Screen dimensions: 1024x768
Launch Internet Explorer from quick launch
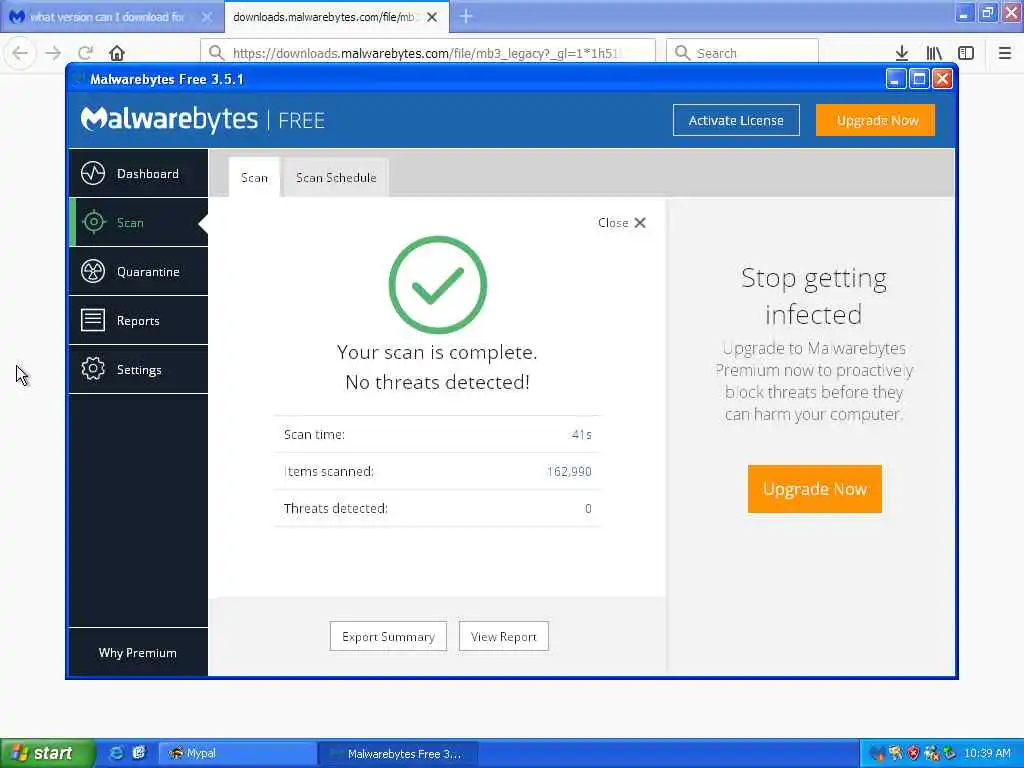click(x=116, y=753)
